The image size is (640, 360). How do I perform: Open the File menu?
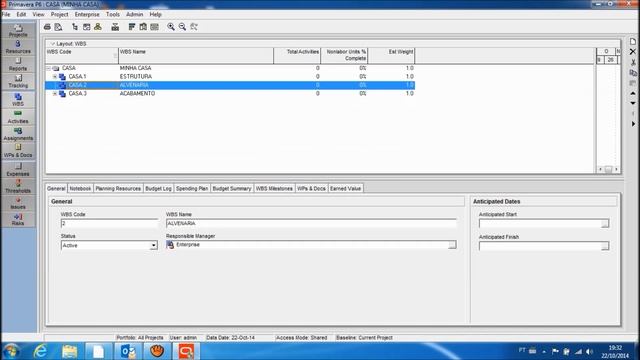[x=6, y=14]
